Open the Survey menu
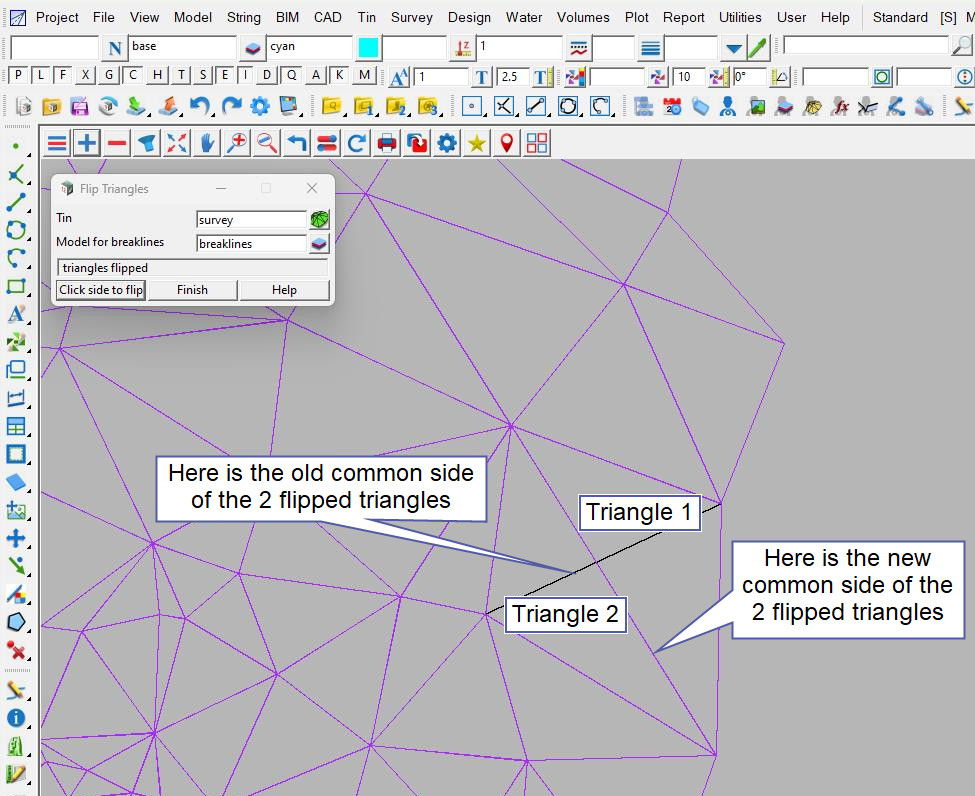 point(411,17)
